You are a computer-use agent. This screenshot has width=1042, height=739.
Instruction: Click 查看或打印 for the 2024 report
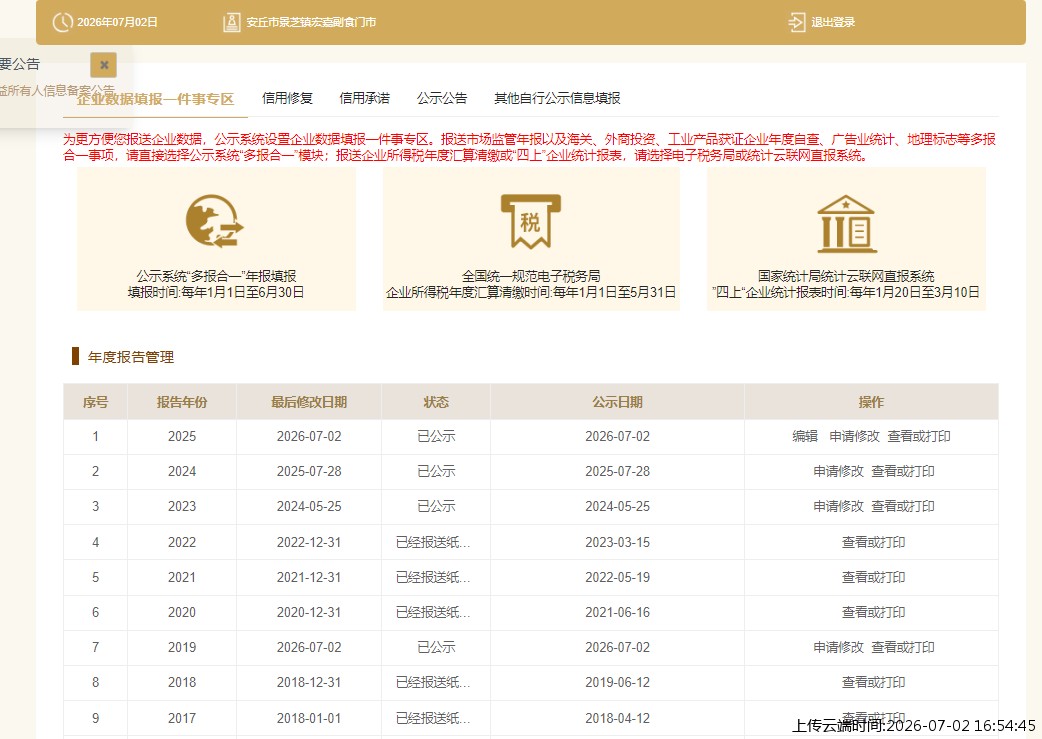pos(903,471)
